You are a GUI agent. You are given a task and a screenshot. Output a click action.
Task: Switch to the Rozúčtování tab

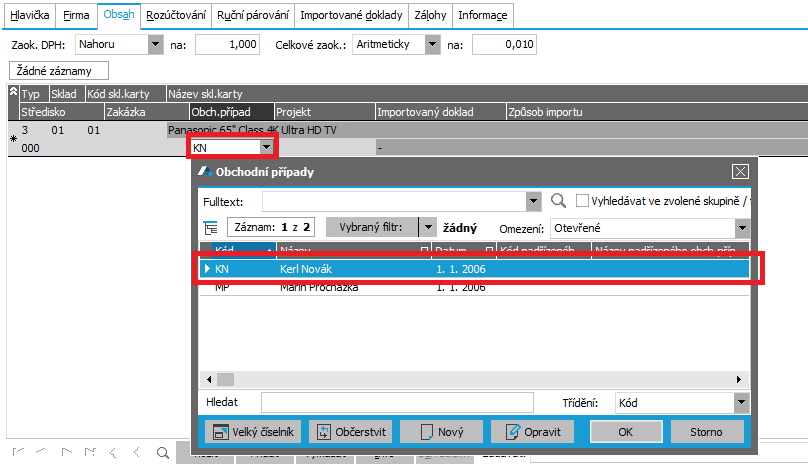[175, 16]
